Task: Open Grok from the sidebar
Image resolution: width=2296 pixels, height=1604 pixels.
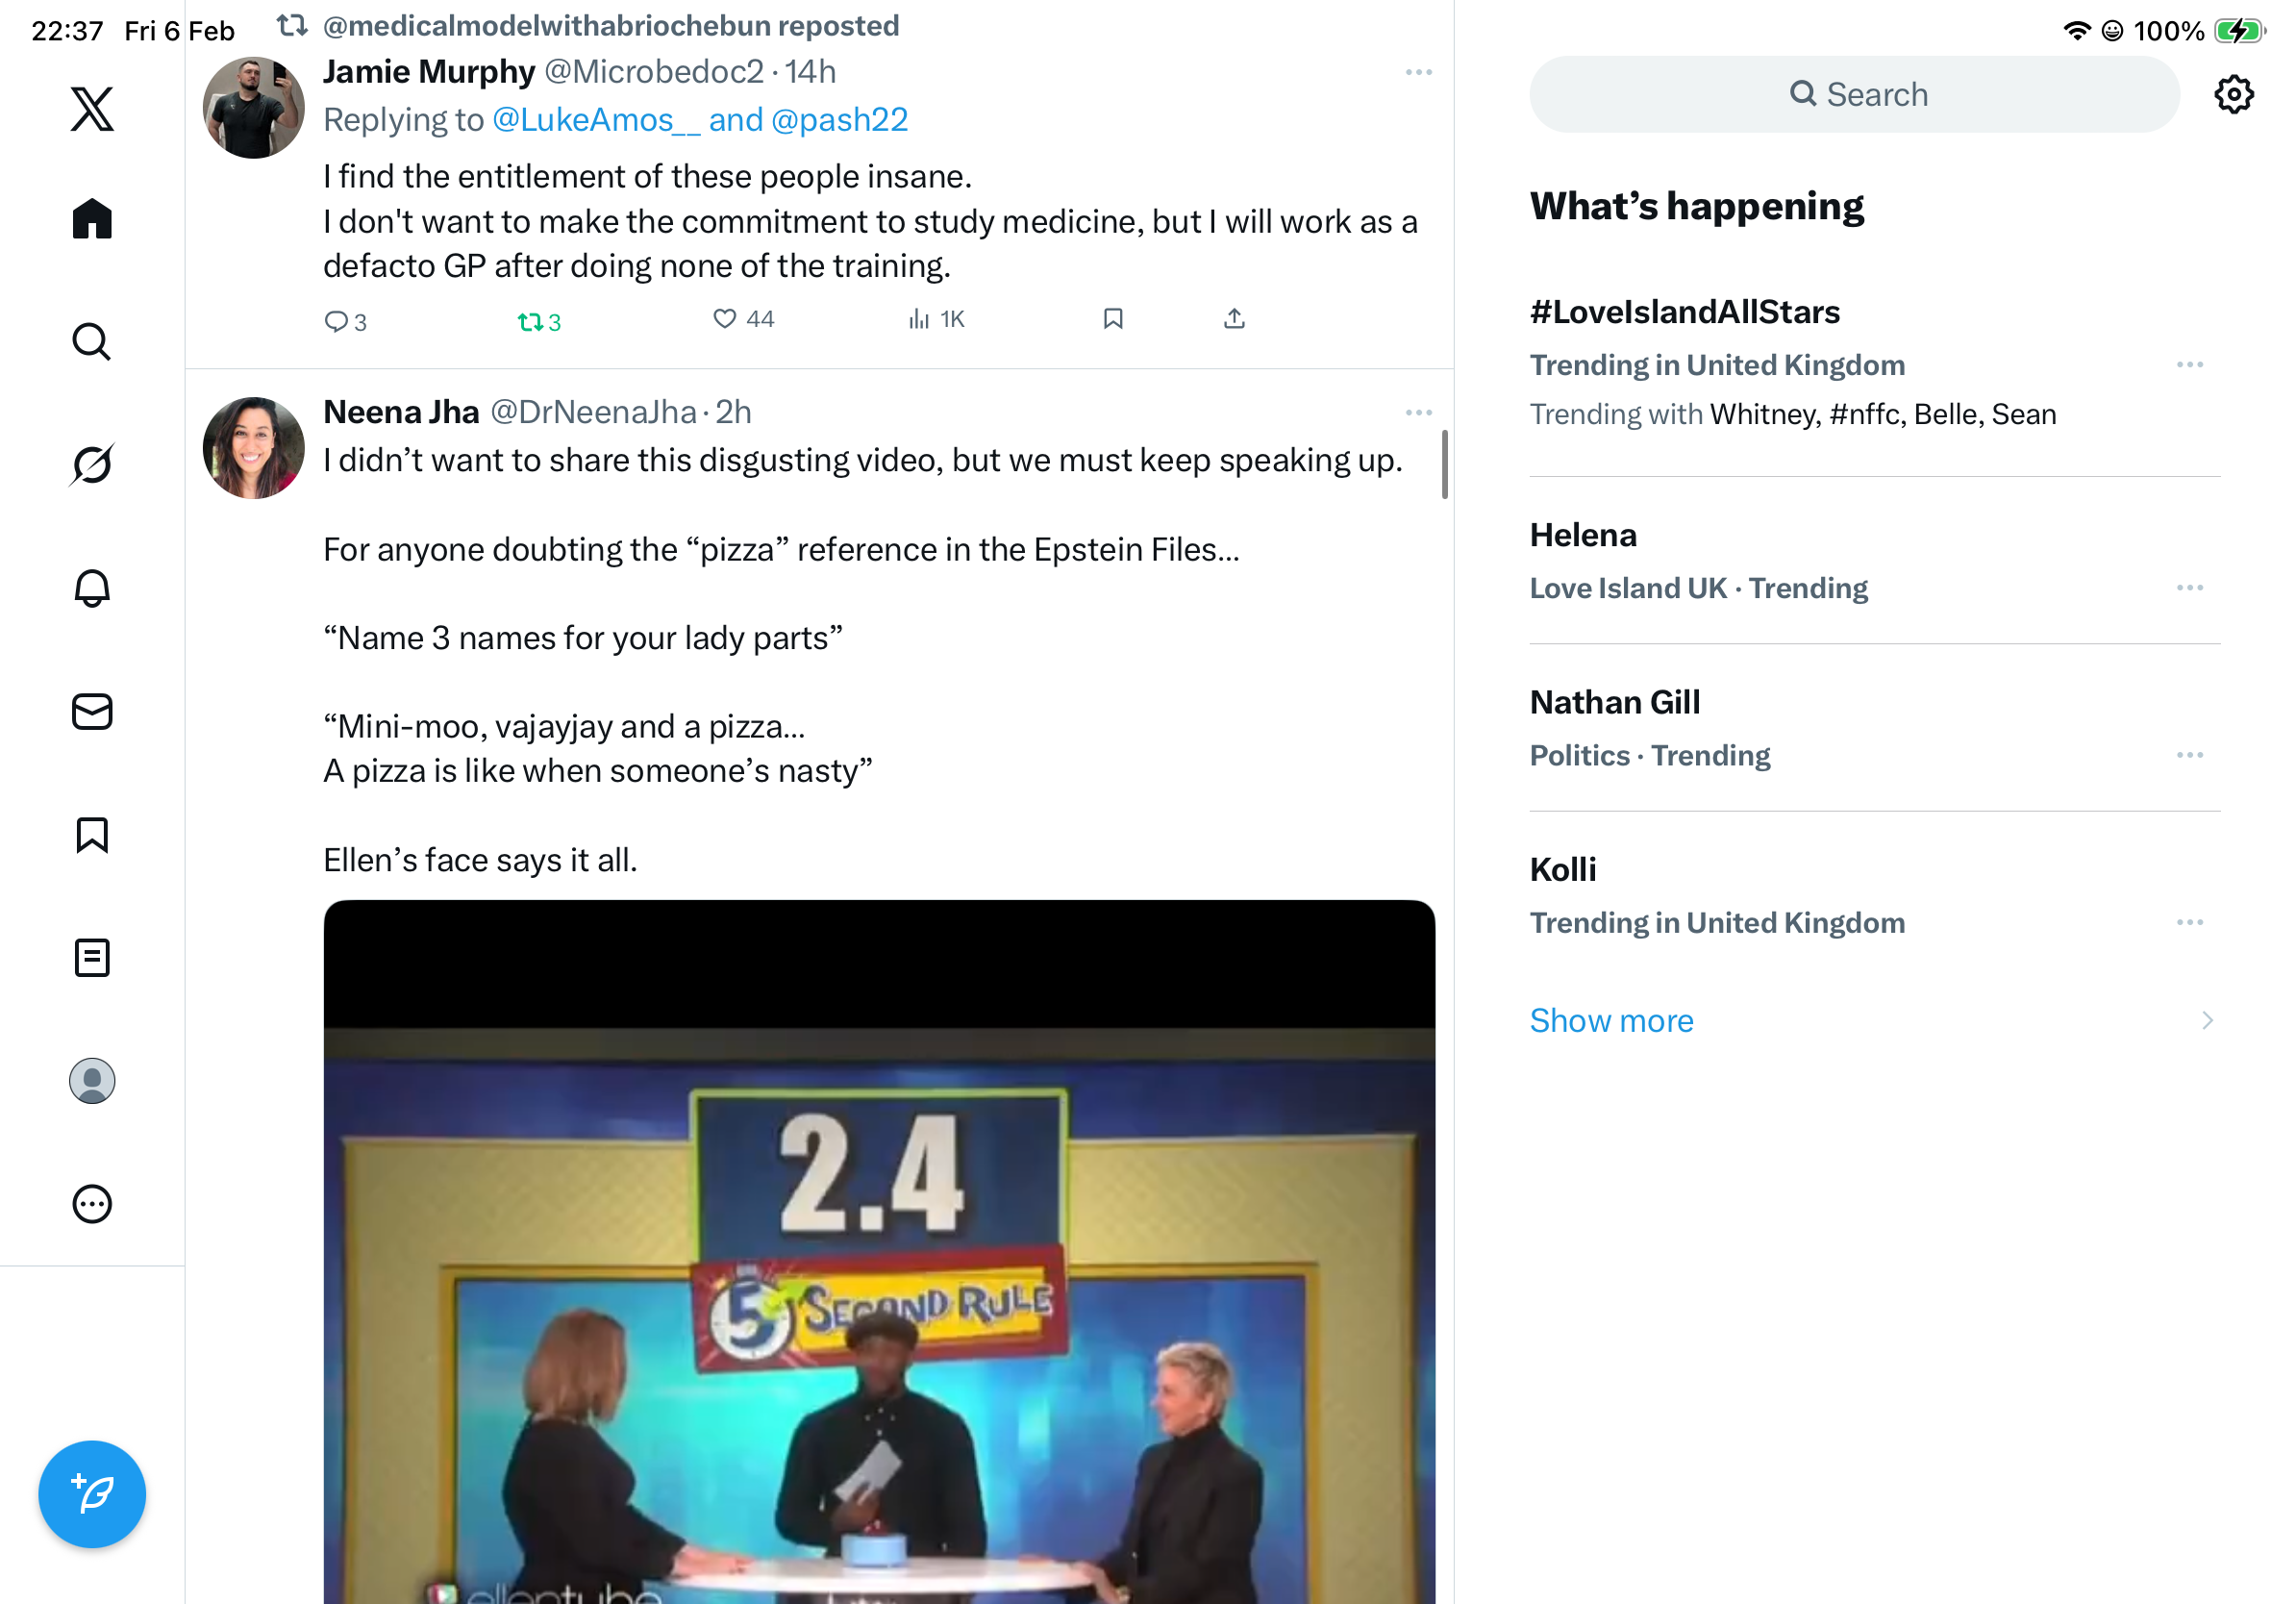Action: pyautogui.click(x=92, y=464)
